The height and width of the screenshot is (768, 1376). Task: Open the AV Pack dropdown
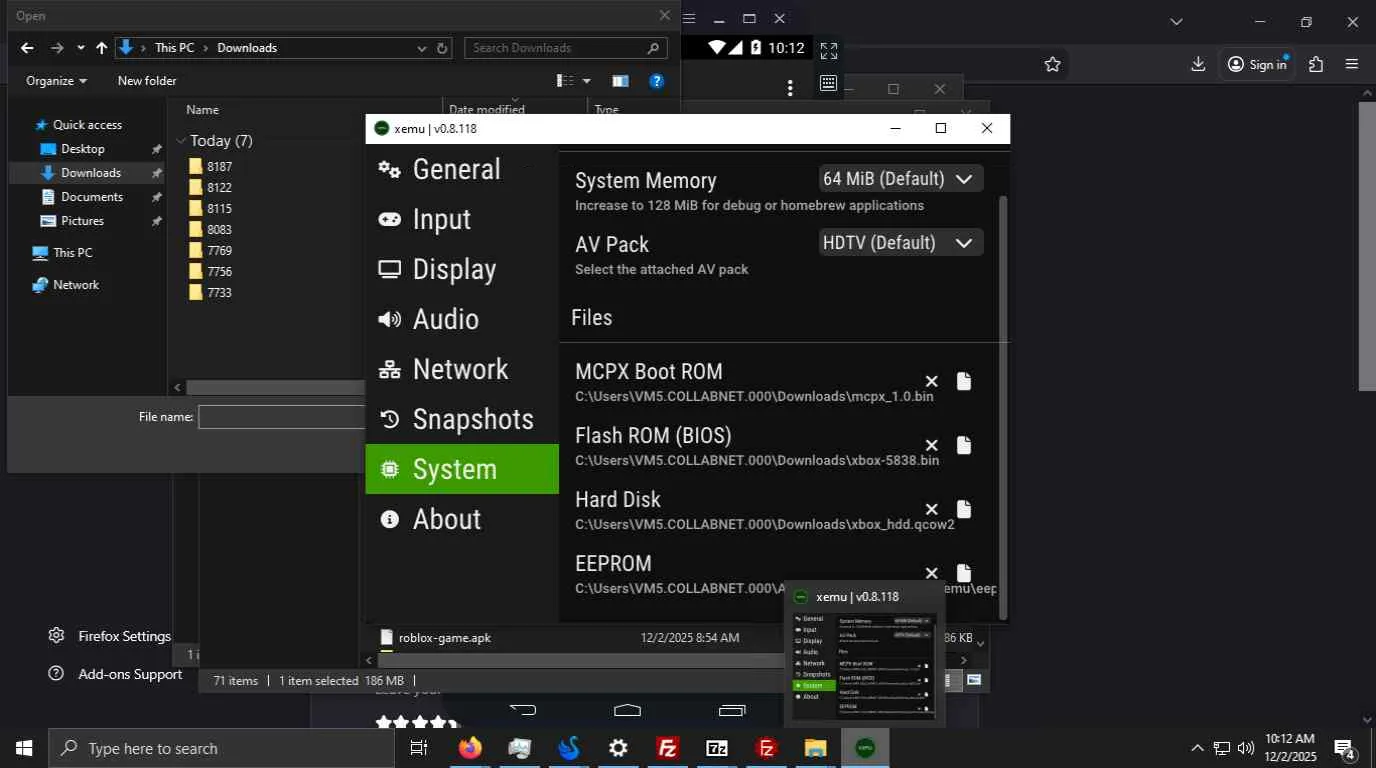900,243
